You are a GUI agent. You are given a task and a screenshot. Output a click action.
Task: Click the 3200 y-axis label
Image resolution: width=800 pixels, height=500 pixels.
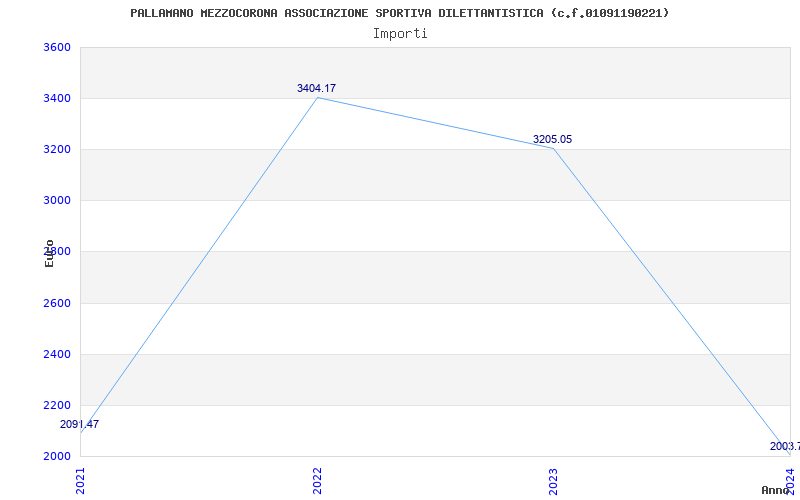coord(57,149)
